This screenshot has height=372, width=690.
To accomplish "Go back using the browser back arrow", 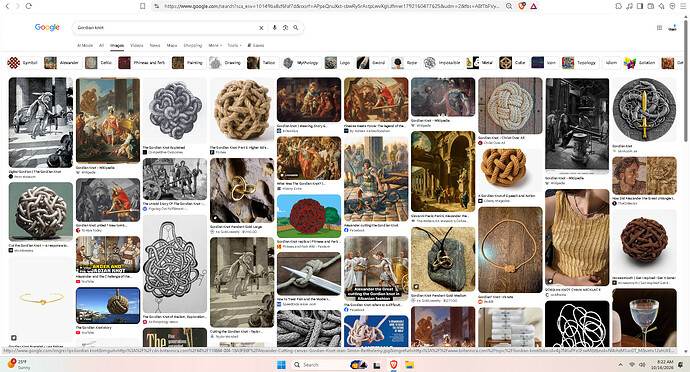I will [x=7, y=6].
